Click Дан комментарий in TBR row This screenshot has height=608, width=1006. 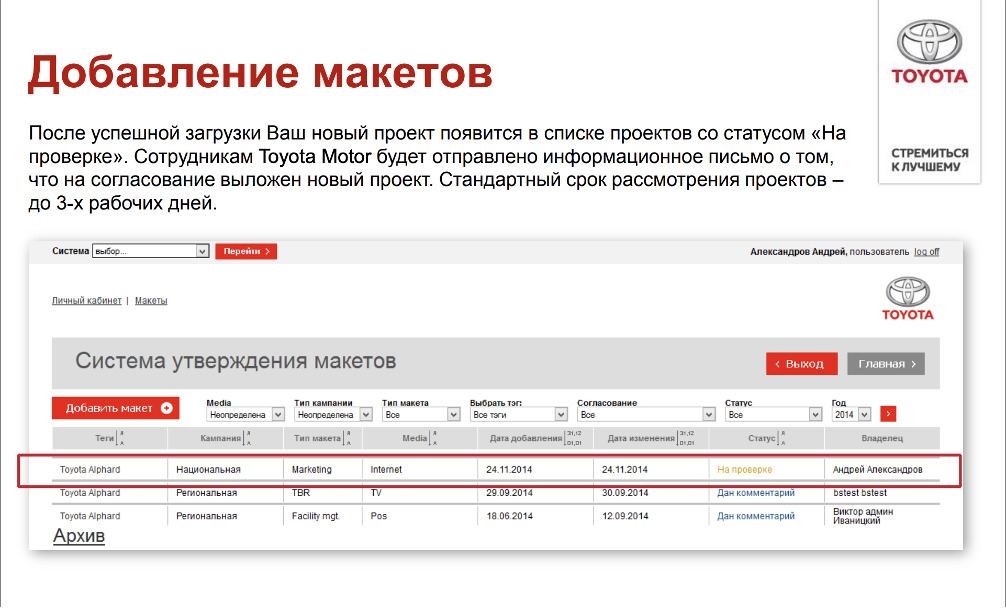(756, 493)
